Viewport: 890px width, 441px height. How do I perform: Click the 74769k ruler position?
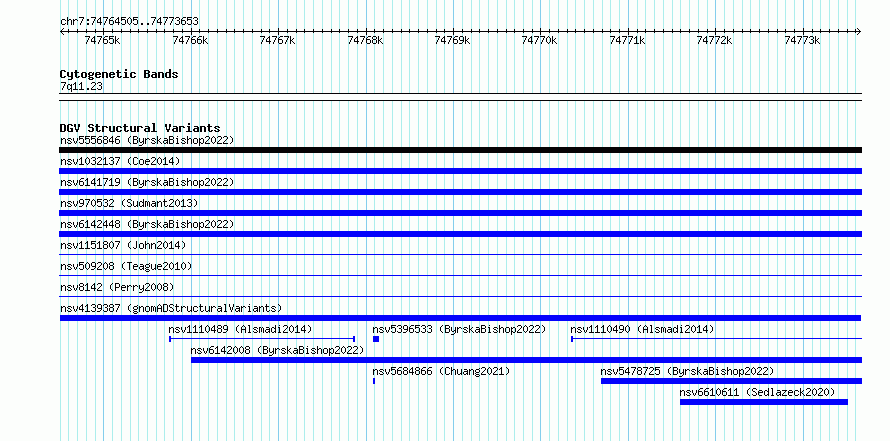point(453,40)
